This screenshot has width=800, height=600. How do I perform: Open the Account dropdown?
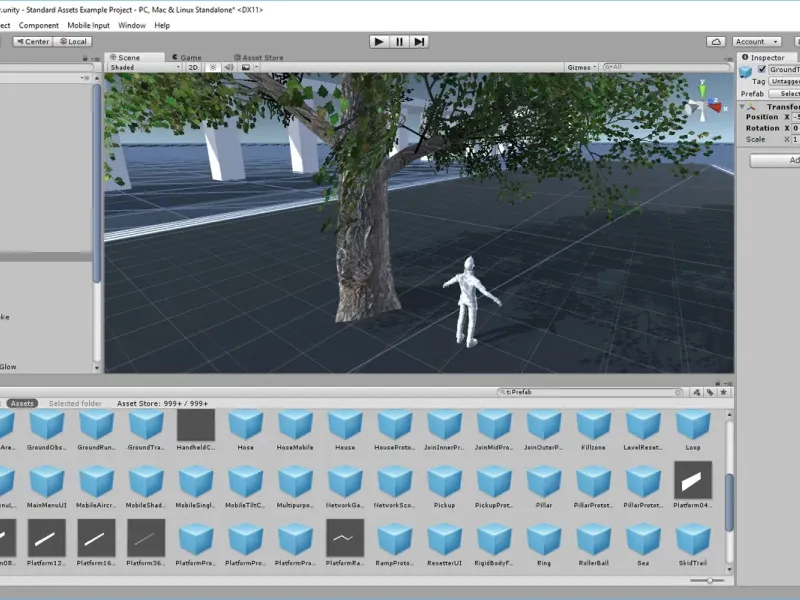(755, 41)
